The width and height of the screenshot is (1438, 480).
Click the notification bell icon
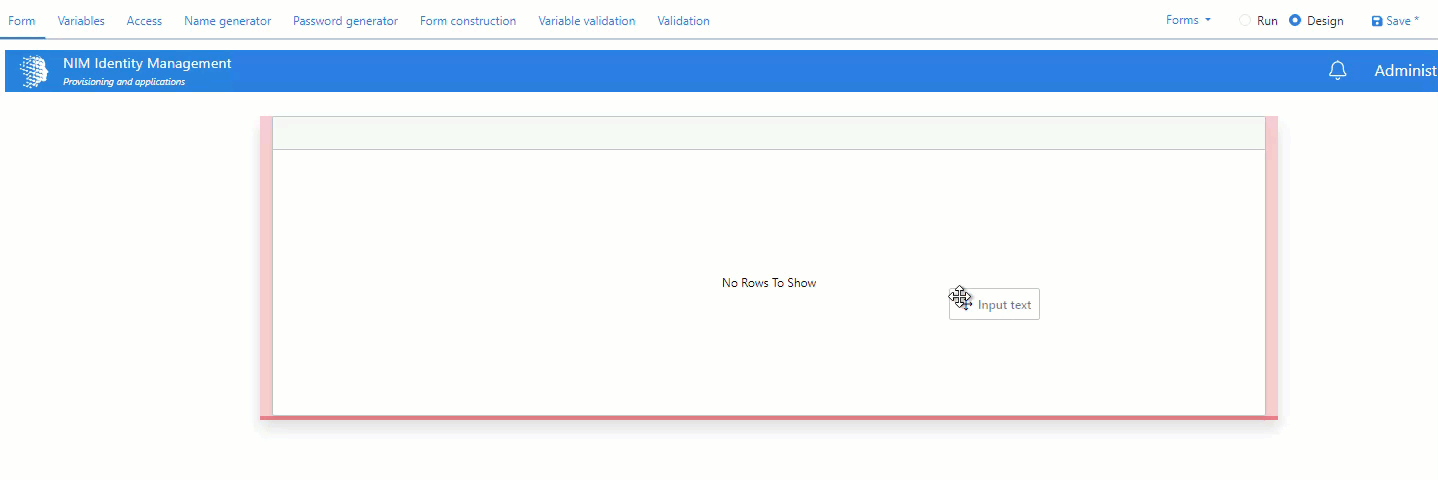click(x=1337, y=71)
